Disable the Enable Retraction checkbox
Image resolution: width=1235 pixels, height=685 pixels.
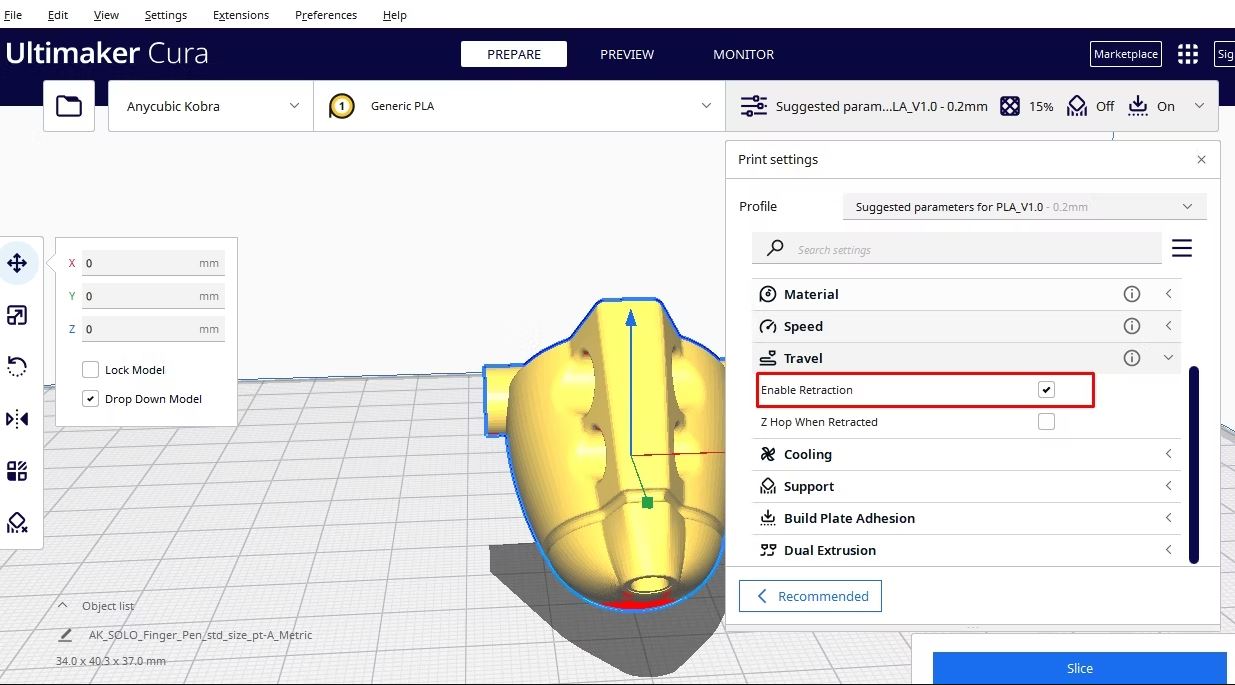1046,389
